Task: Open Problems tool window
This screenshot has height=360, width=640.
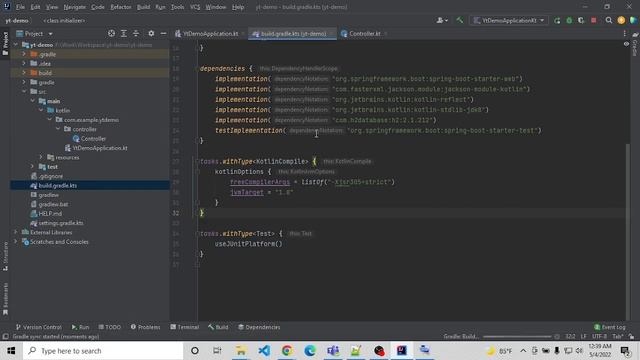Action: (x=145, y=327)
